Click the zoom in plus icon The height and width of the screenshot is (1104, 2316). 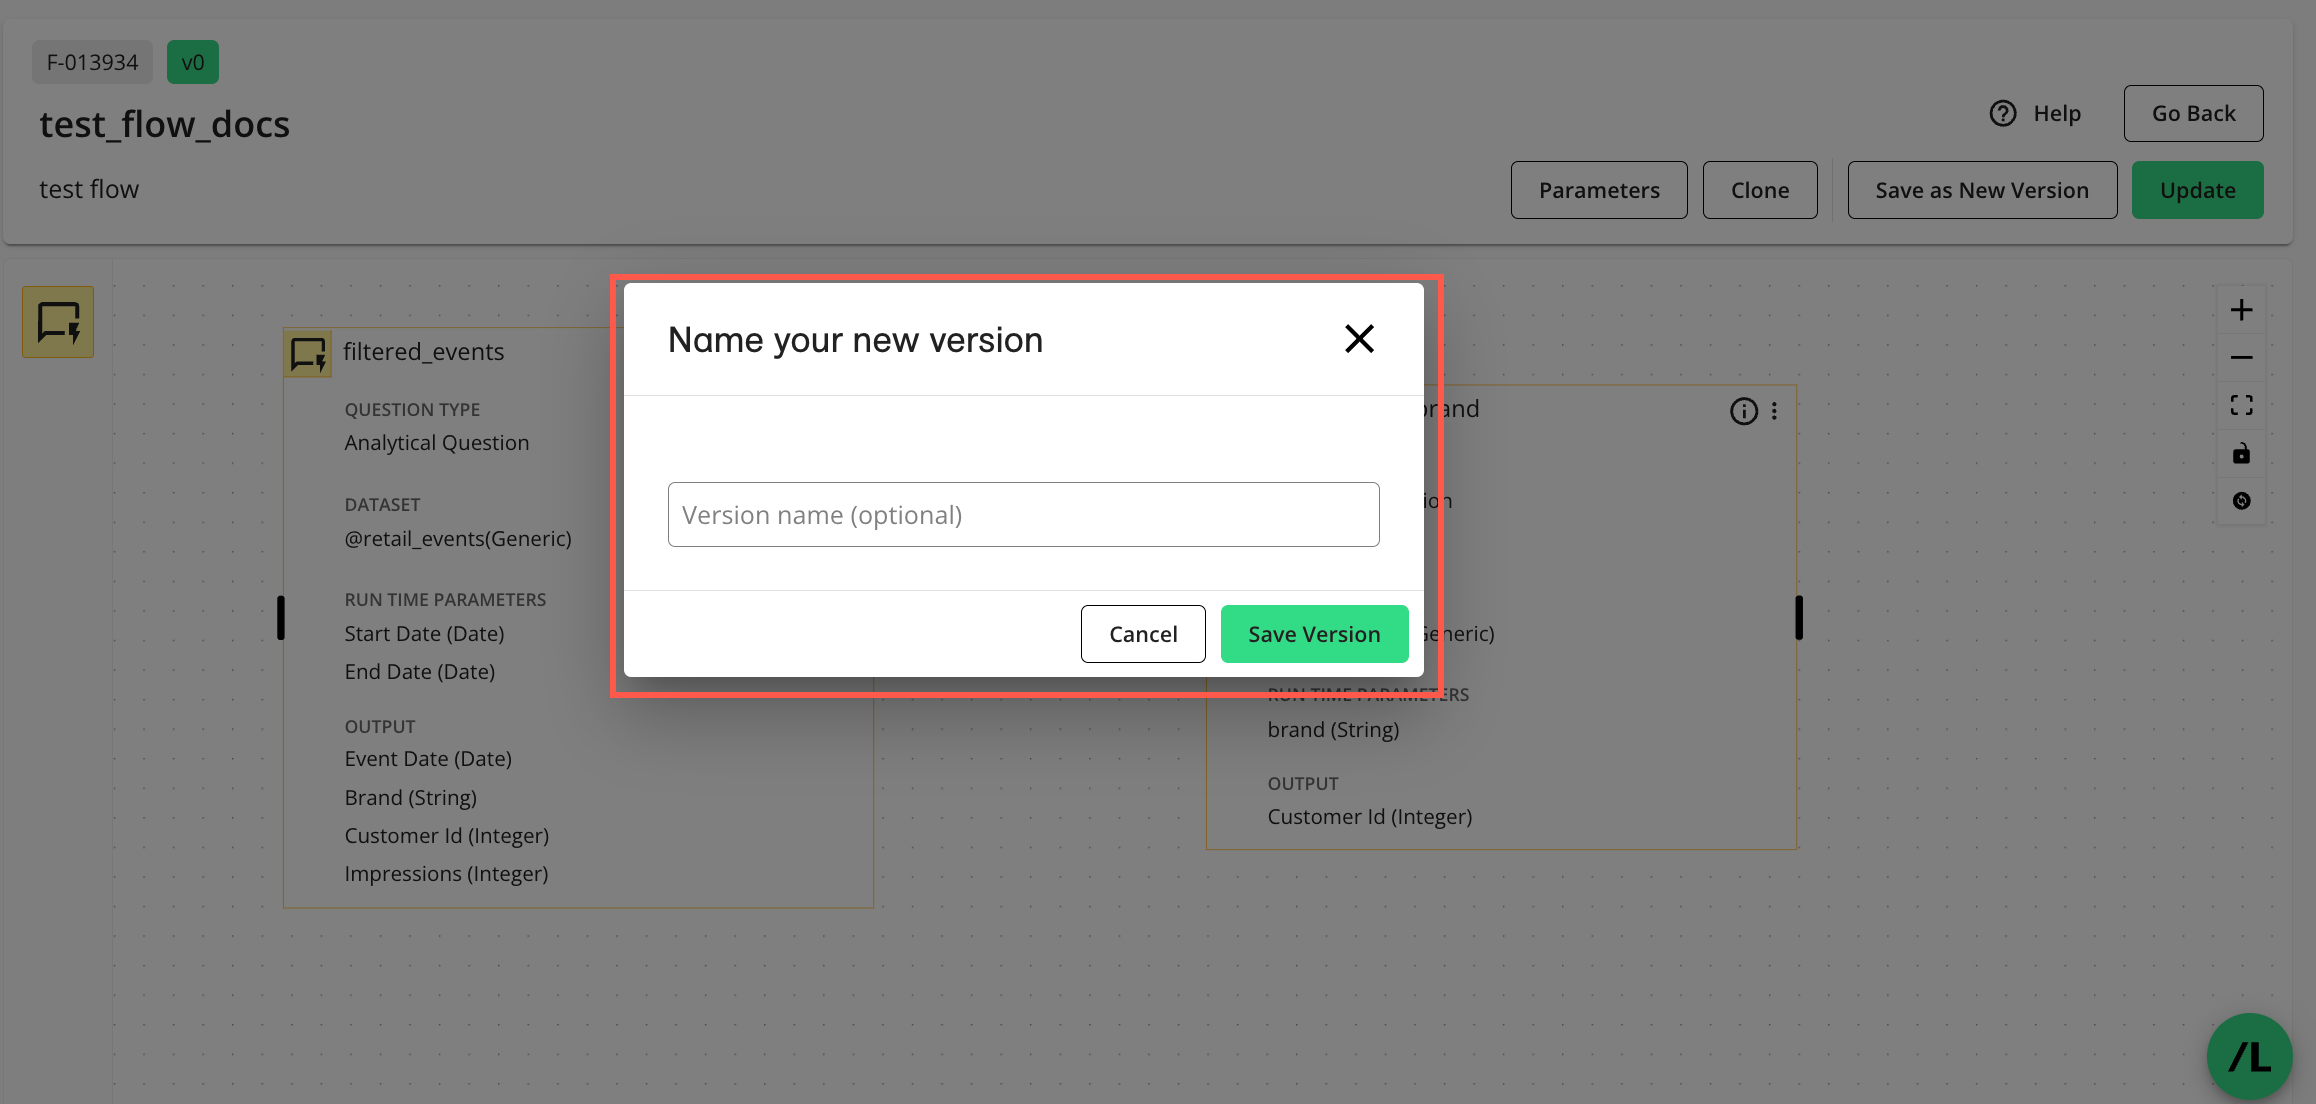click(x=2241, y=310)
